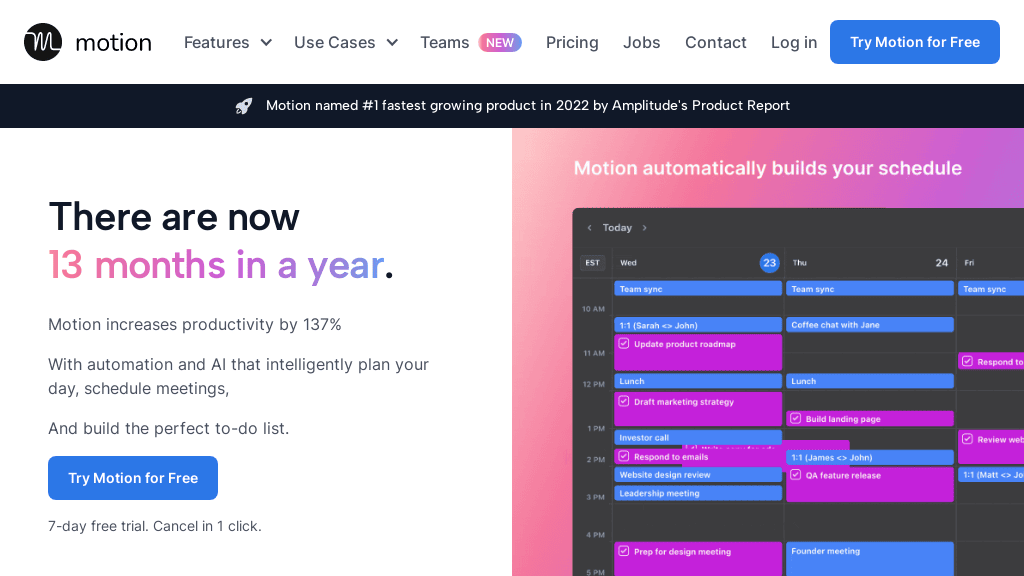Viewport: 1024px width, 576px height.
Task: Open the Jobs page from the navigation
Action: coord(641,42)
